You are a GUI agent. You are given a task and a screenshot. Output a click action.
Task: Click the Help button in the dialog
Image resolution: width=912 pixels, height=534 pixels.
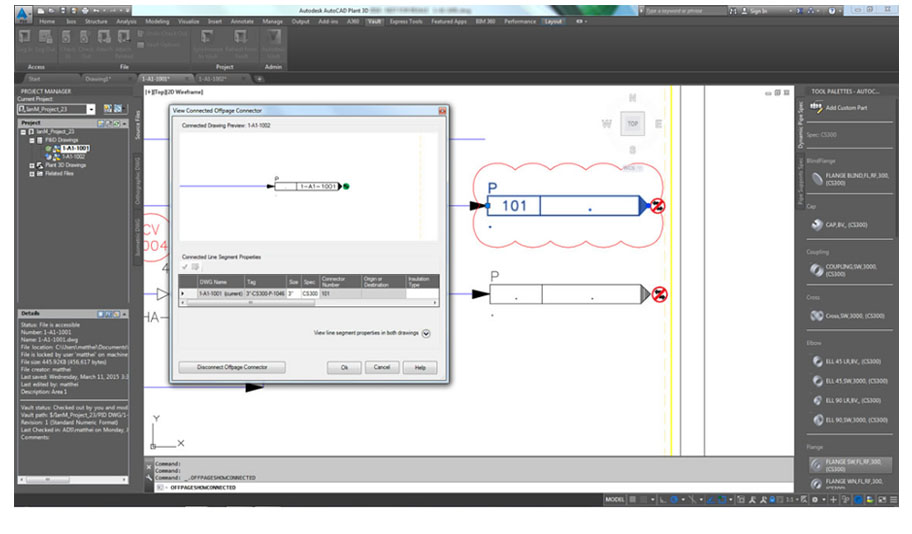420,367
